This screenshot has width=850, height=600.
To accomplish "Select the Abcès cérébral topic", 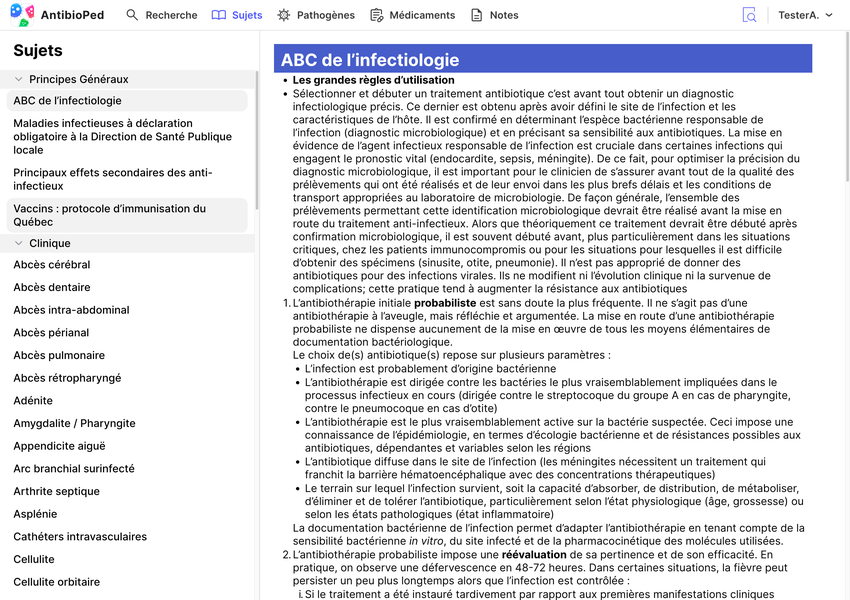I will (x=53, y=264).
